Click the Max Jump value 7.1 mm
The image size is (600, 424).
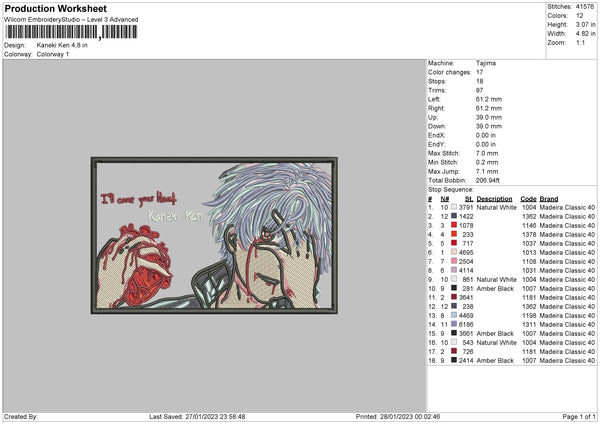click(487, 171)
